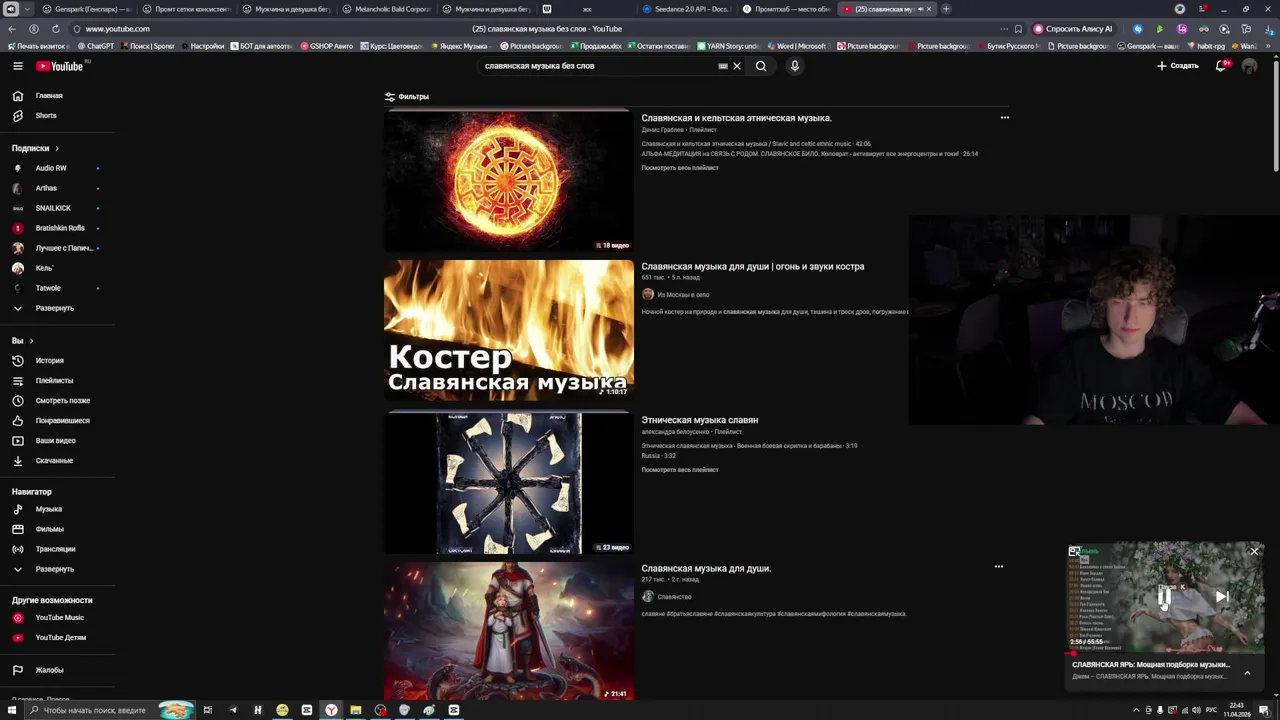Open Tatwole subscription channel

tap(48, 288)
